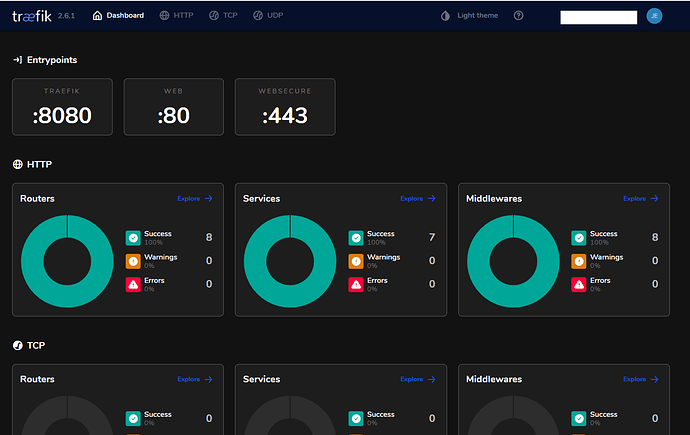This screenshot has height=435, width=690.
Task: Click arrow next to TCP Routers Explore
Action: 209,379
